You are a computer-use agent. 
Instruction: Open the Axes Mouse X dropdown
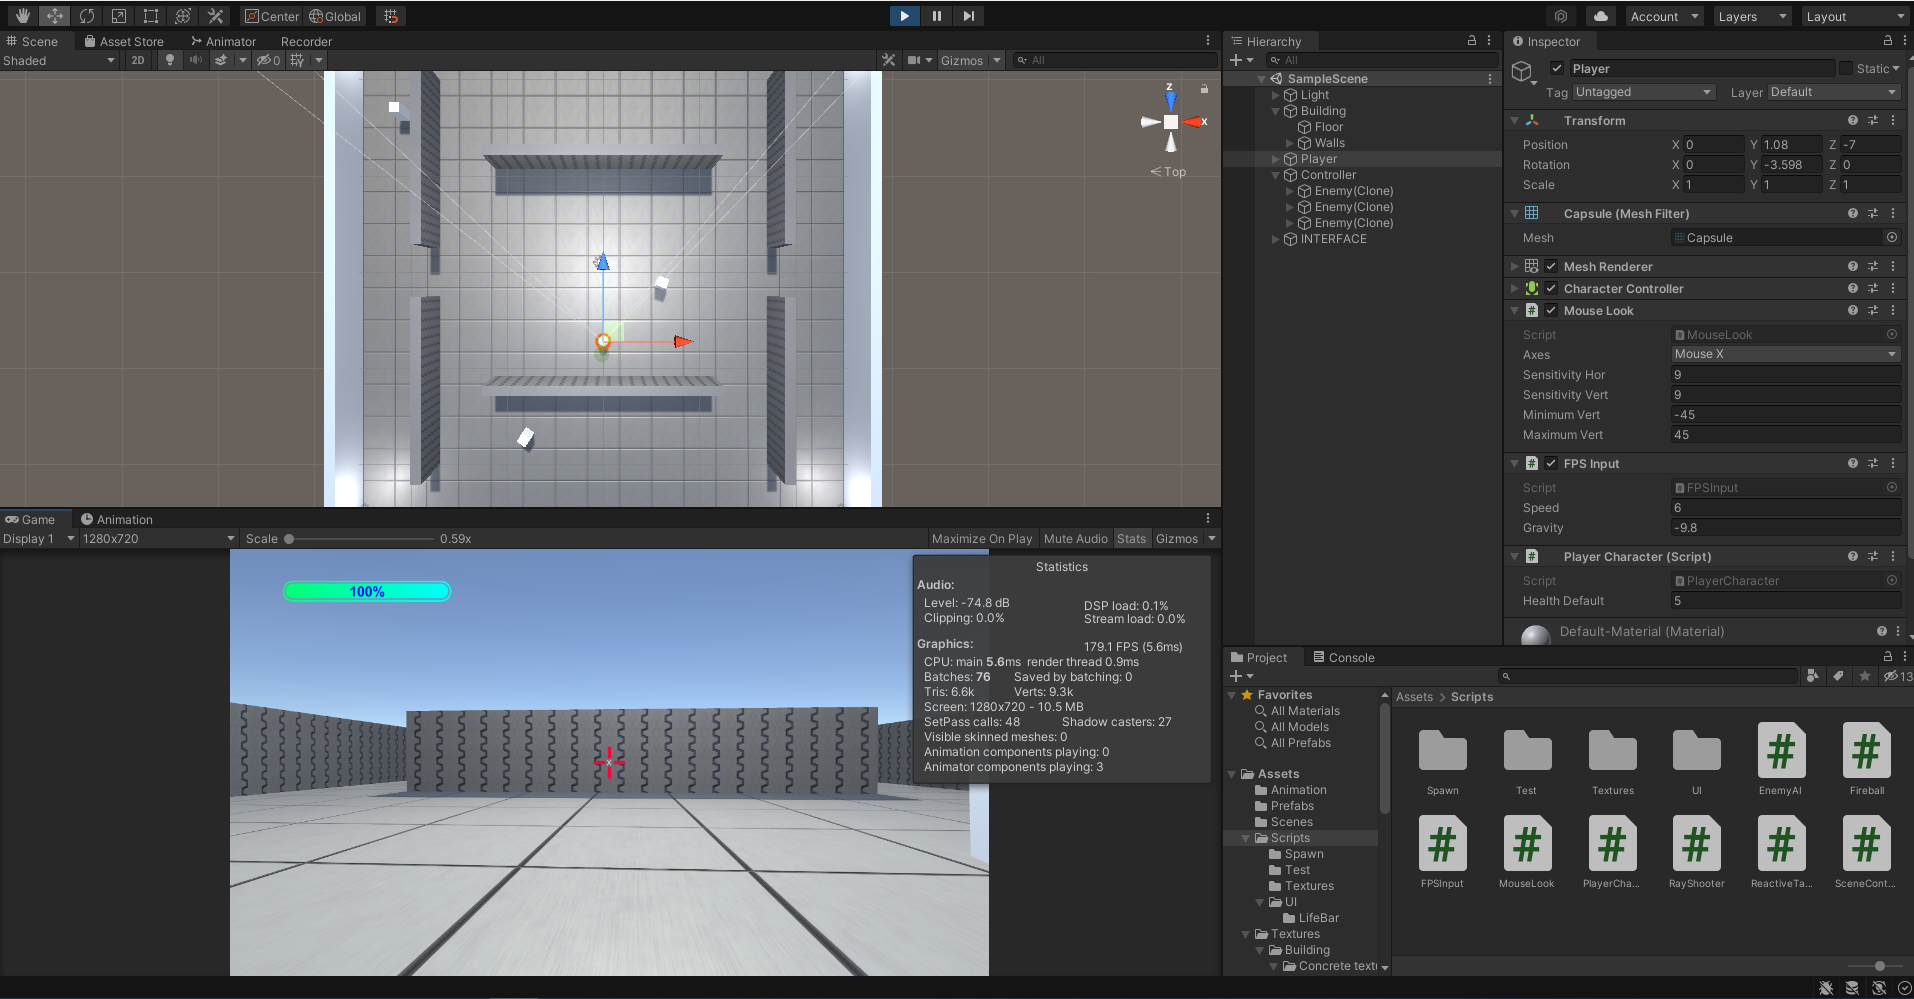(1785, 354)
